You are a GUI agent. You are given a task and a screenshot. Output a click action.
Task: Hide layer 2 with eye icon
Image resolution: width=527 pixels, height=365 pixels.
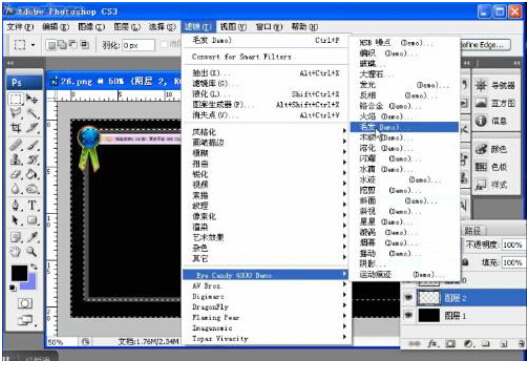click(x=408, y=297)
